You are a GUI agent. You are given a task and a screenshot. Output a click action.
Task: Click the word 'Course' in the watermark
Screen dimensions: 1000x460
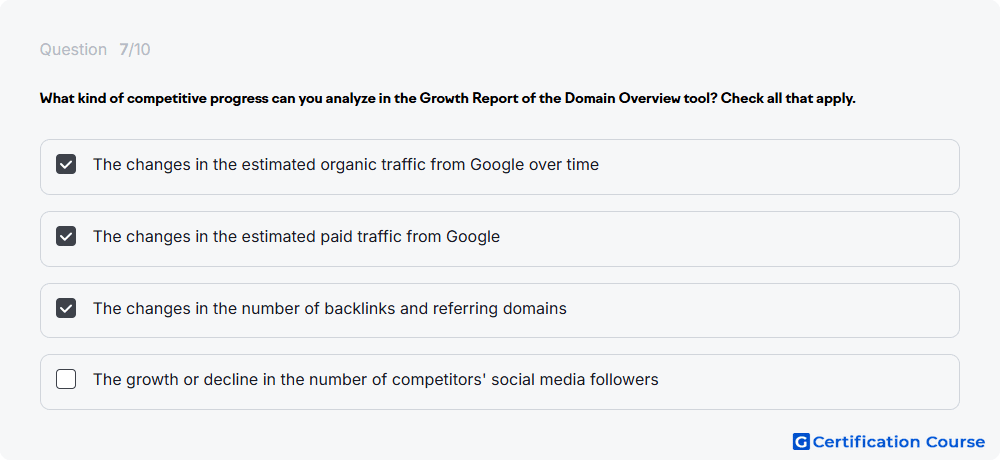[x=955, y=441]
